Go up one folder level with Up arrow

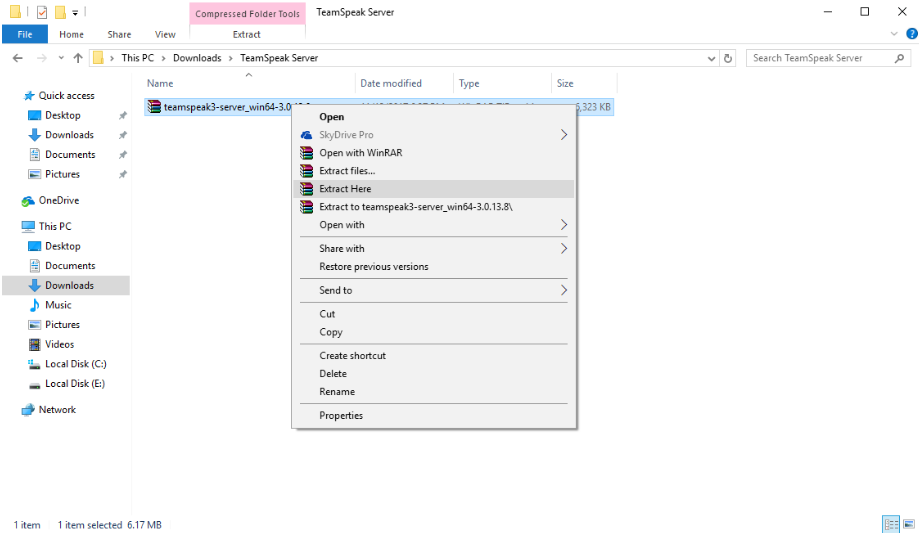pos(78,58)
